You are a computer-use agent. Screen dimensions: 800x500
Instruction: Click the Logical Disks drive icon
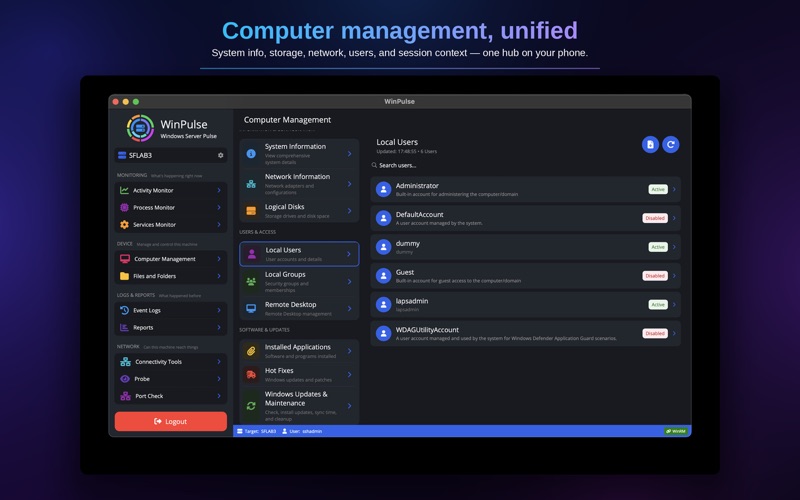click(x=251, y=211)
